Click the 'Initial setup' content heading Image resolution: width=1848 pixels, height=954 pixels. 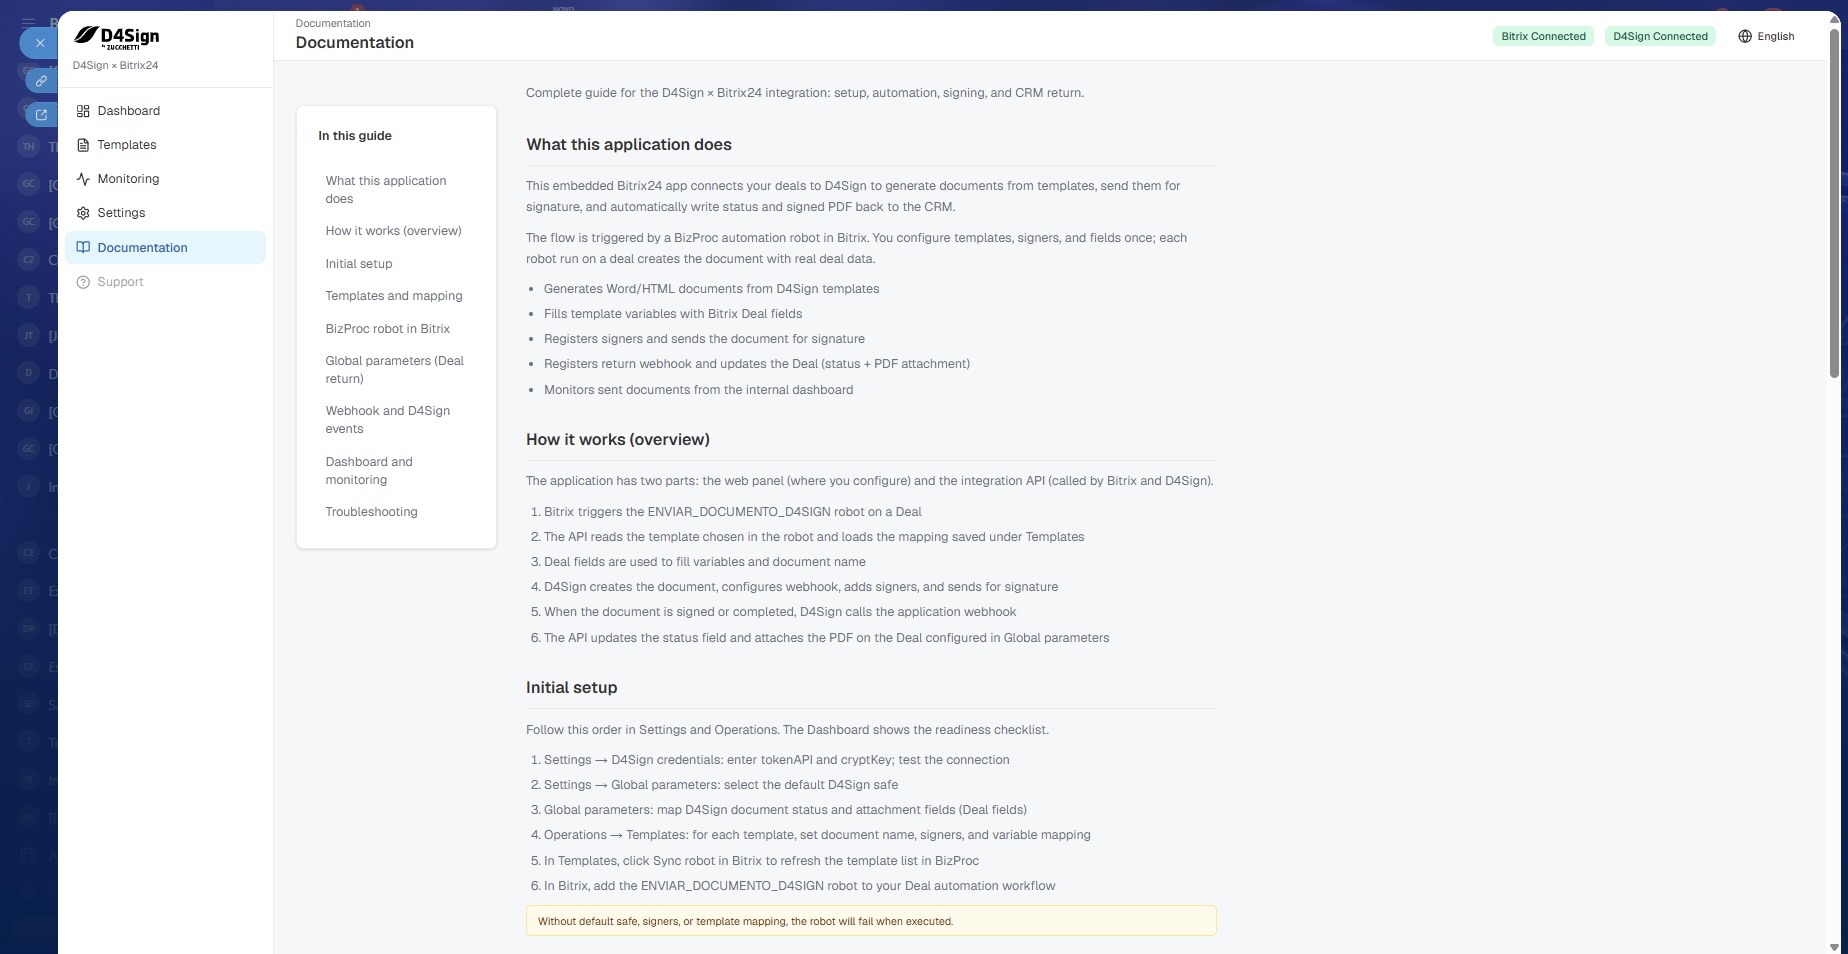coord(572,688)
